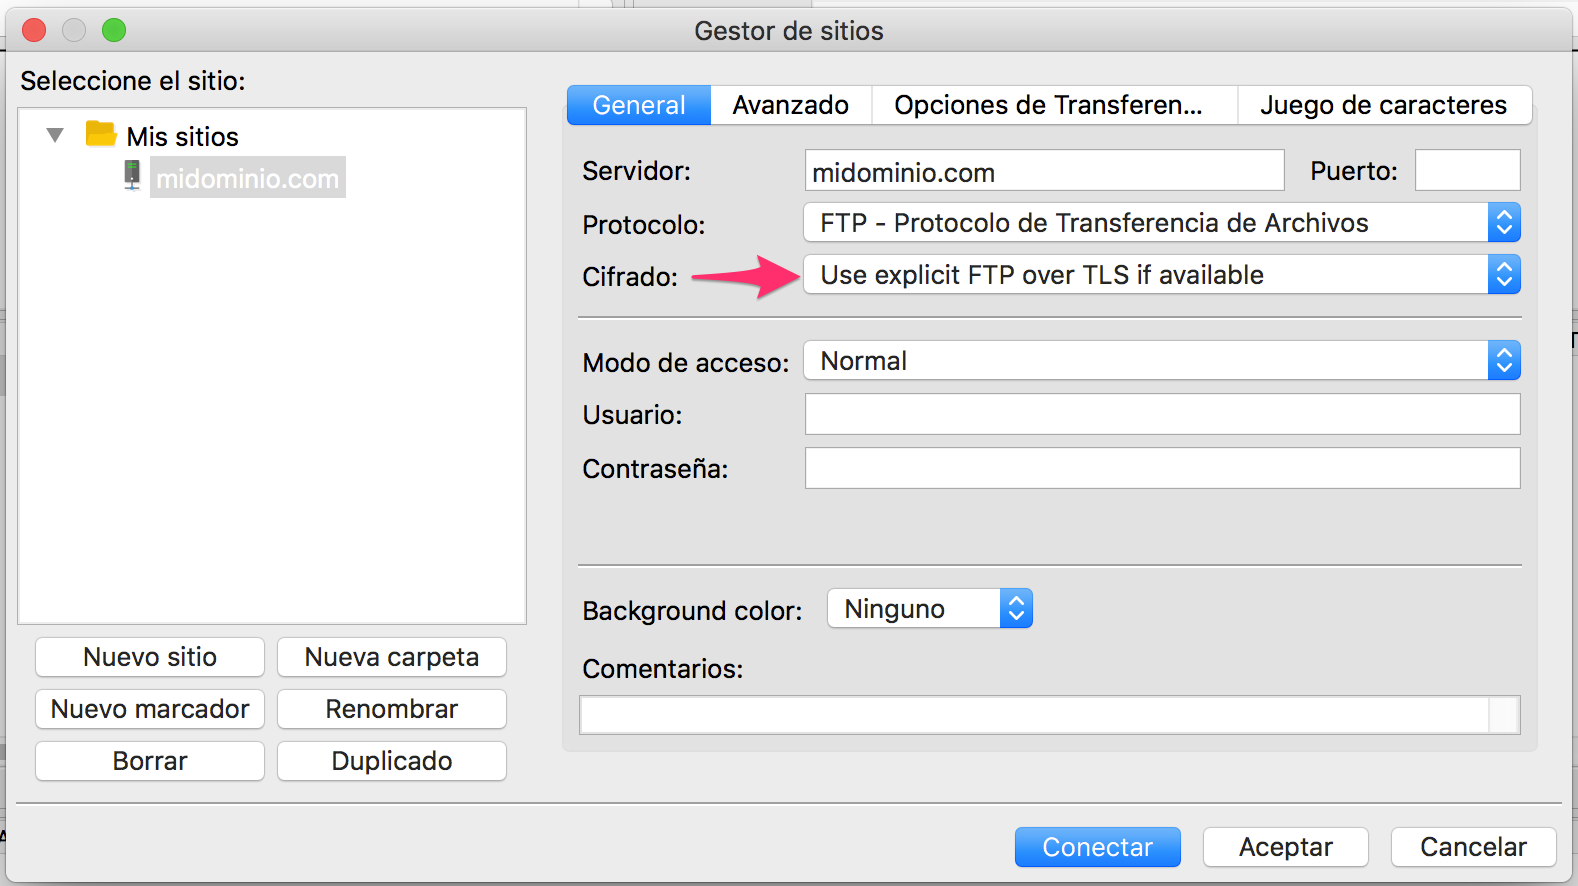
Task: Click the Usuario text field
Action: coord(1161,414)
